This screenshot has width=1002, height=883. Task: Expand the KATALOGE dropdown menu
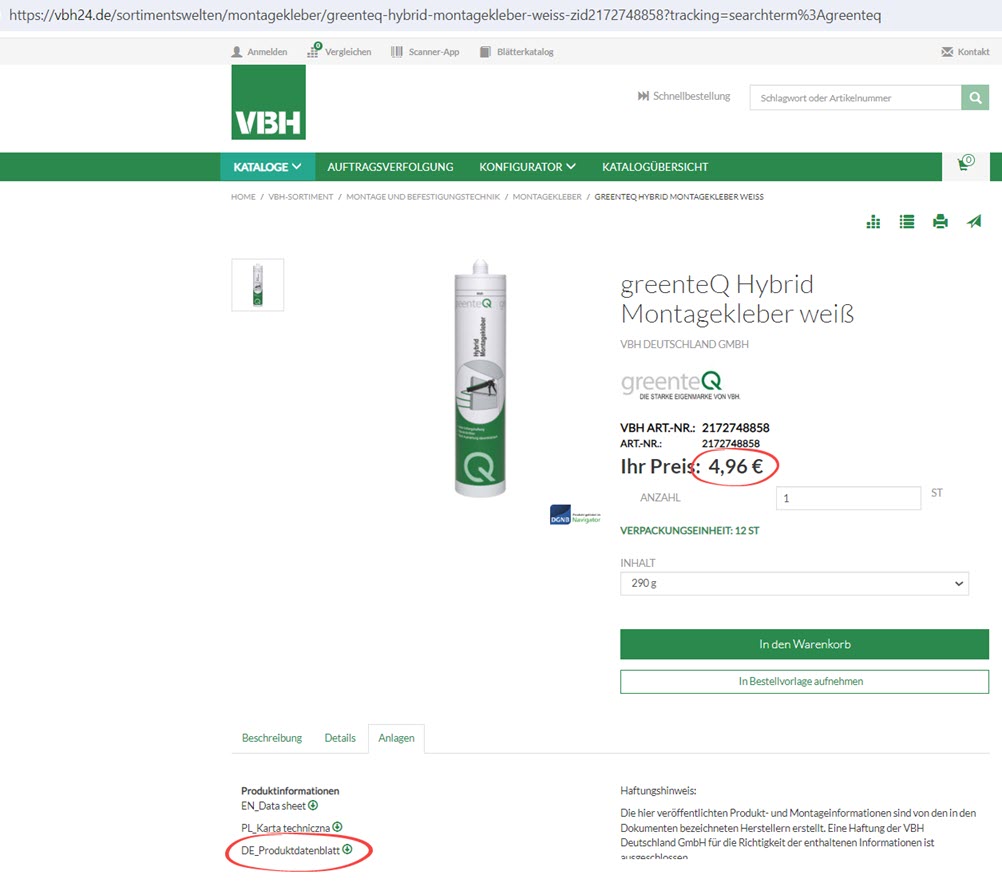coord(267,167)
